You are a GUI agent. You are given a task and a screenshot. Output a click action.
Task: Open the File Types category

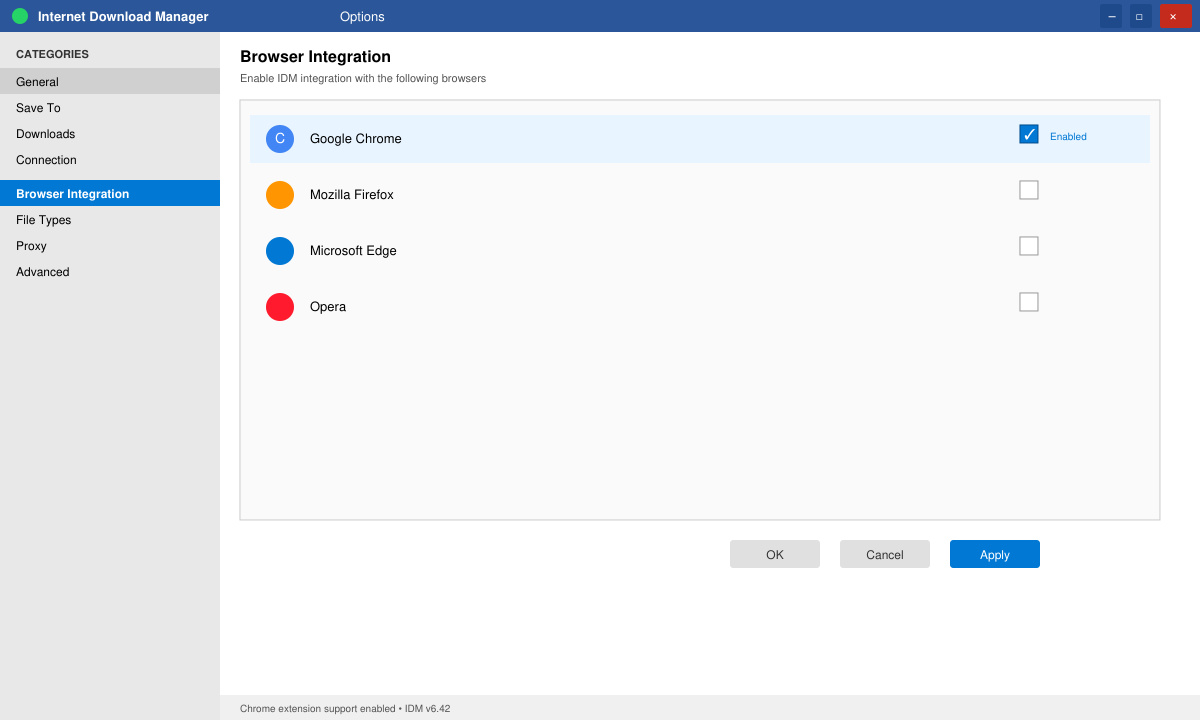[x=110, y=220]
